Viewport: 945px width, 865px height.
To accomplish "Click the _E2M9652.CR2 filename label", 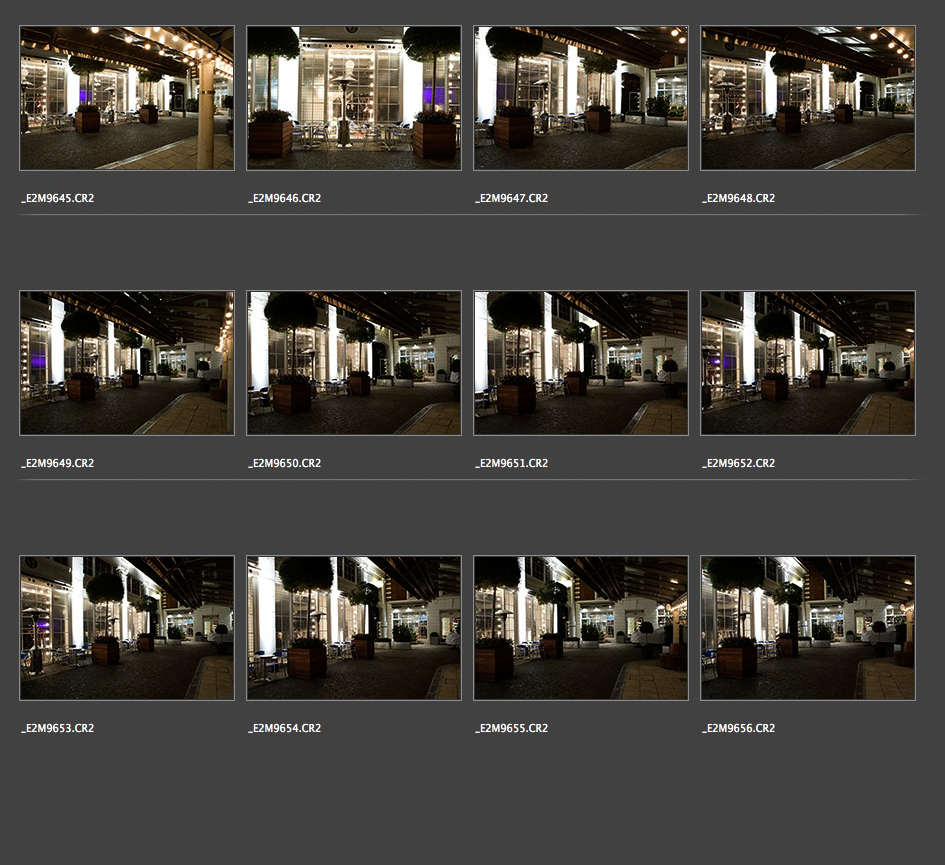I will (739, 463).
